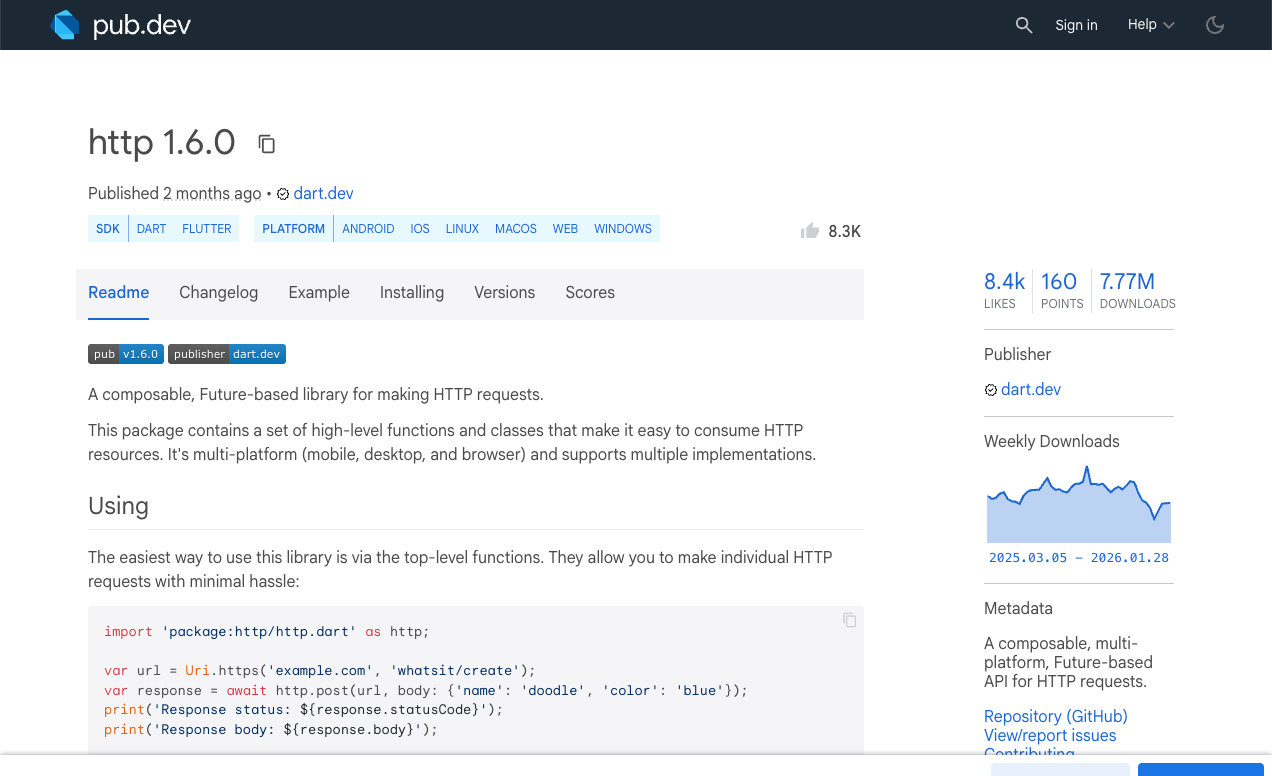Open dart.dev publisher link under title
The height and width of the screenshot is (776, 1272).
[x=323, y=194]
